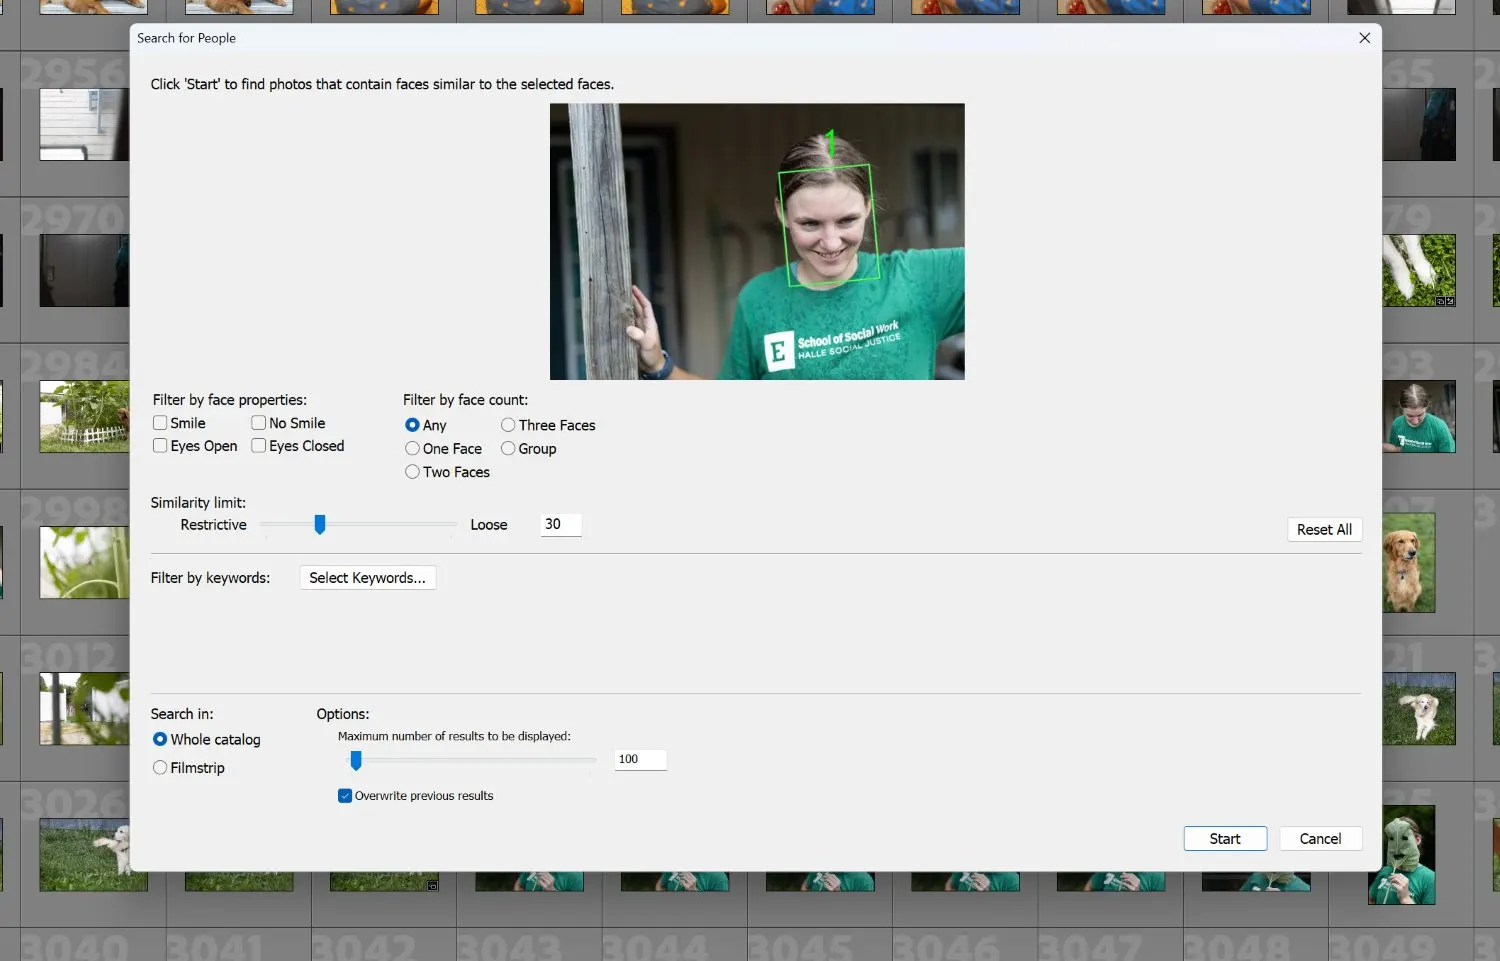This screenshot has height=961, width=1500.
Task: Select the Two Faces option
Action: (412, 471)
